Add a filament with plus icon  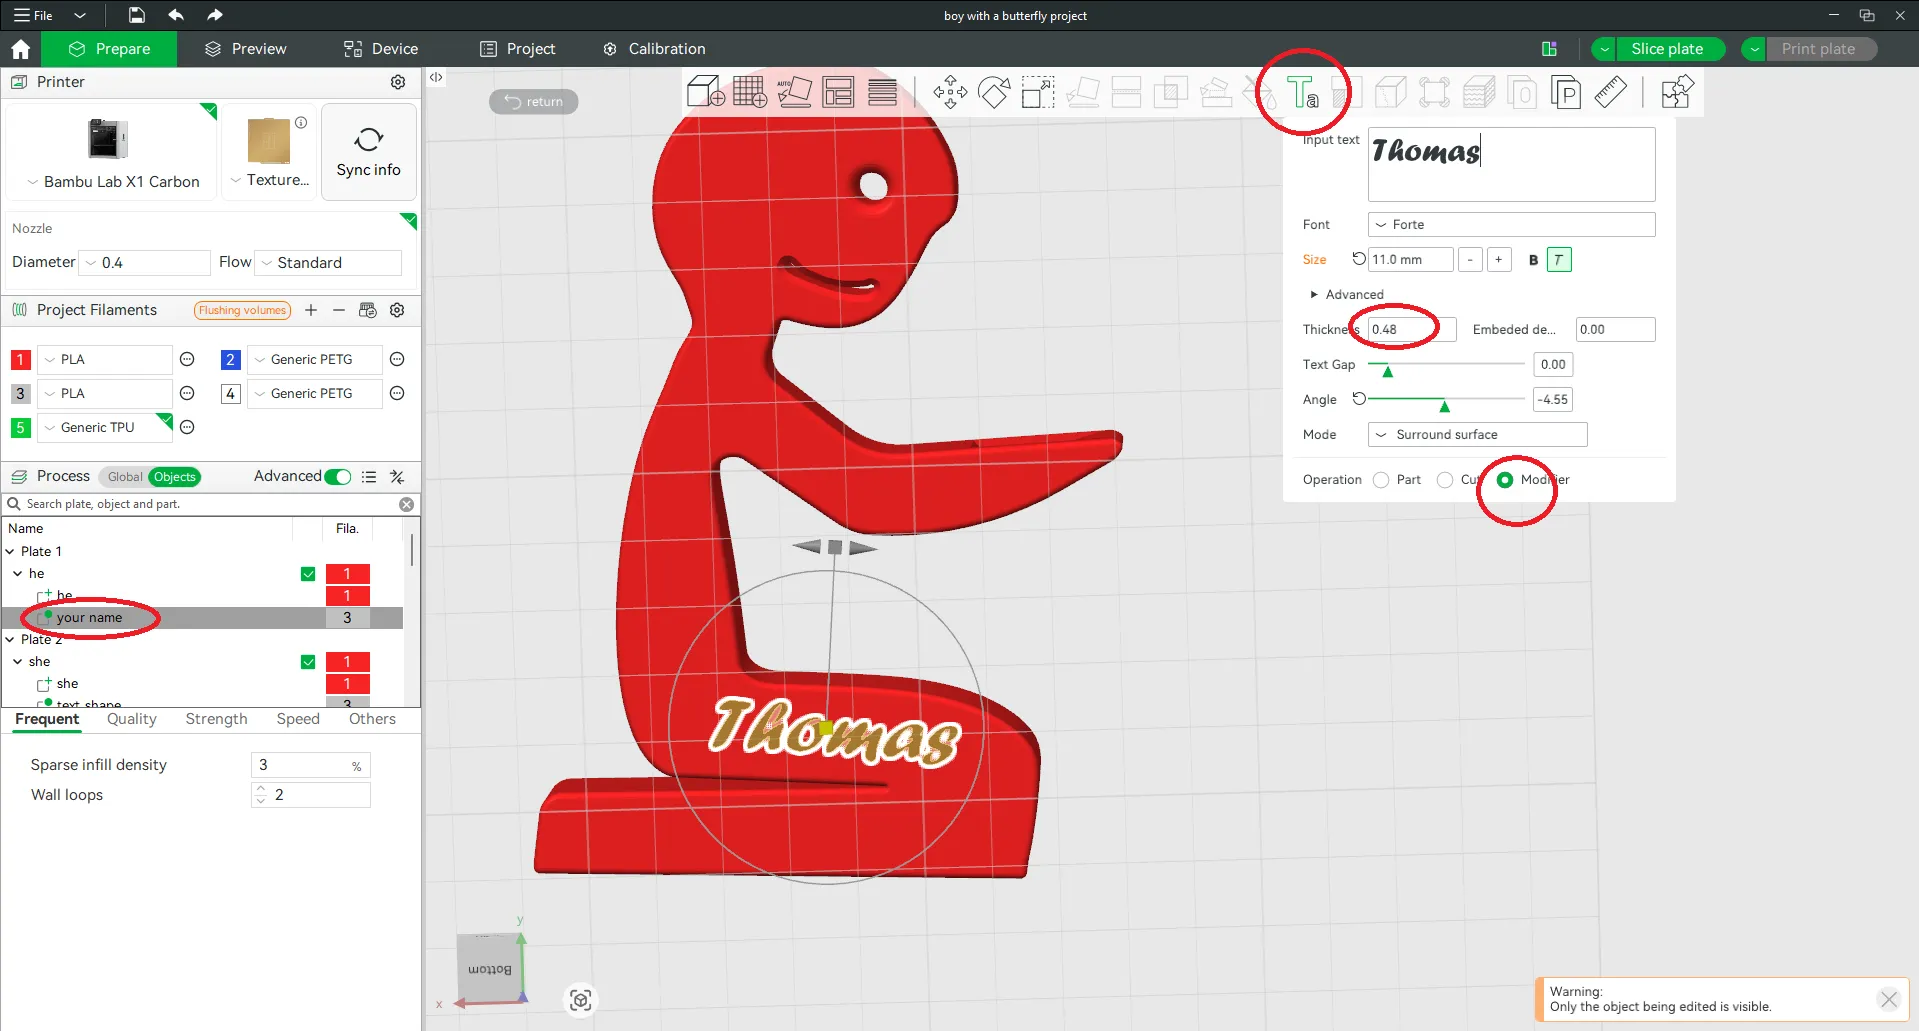click(x=311, y=310)
